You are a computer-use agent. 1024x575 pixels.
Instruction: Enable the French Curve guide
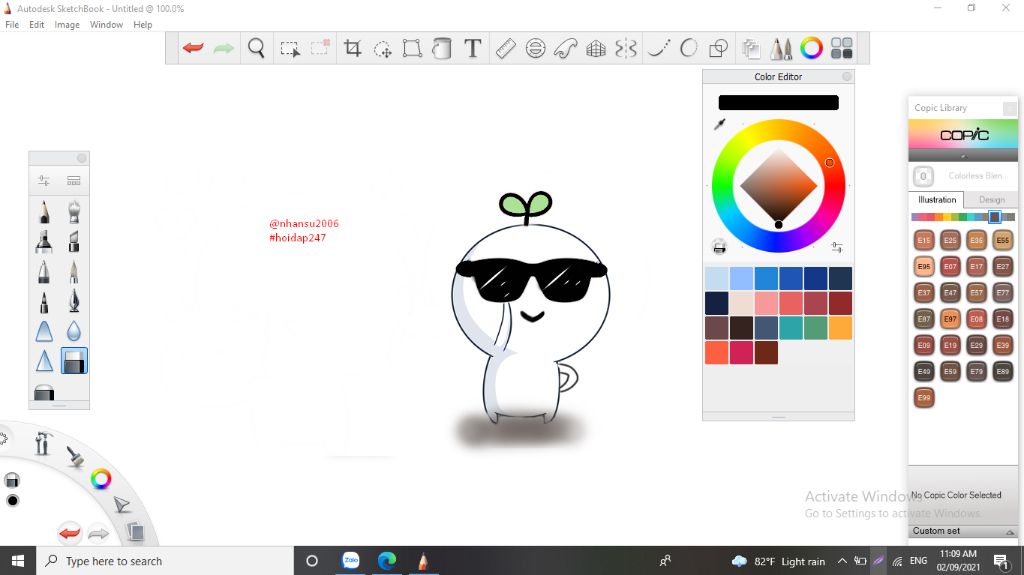(x=566, y=48)
